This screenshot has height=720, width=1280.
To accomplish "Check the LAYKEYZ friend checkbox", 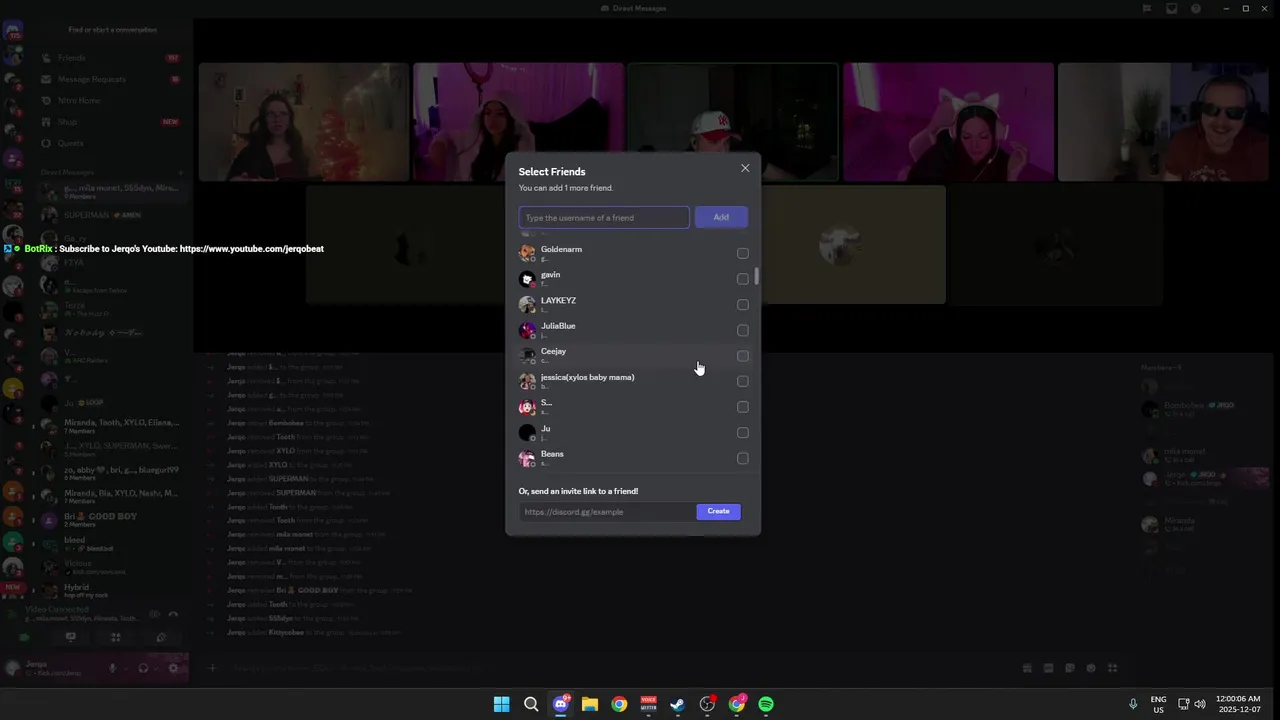I will click(x=742, y=305).
